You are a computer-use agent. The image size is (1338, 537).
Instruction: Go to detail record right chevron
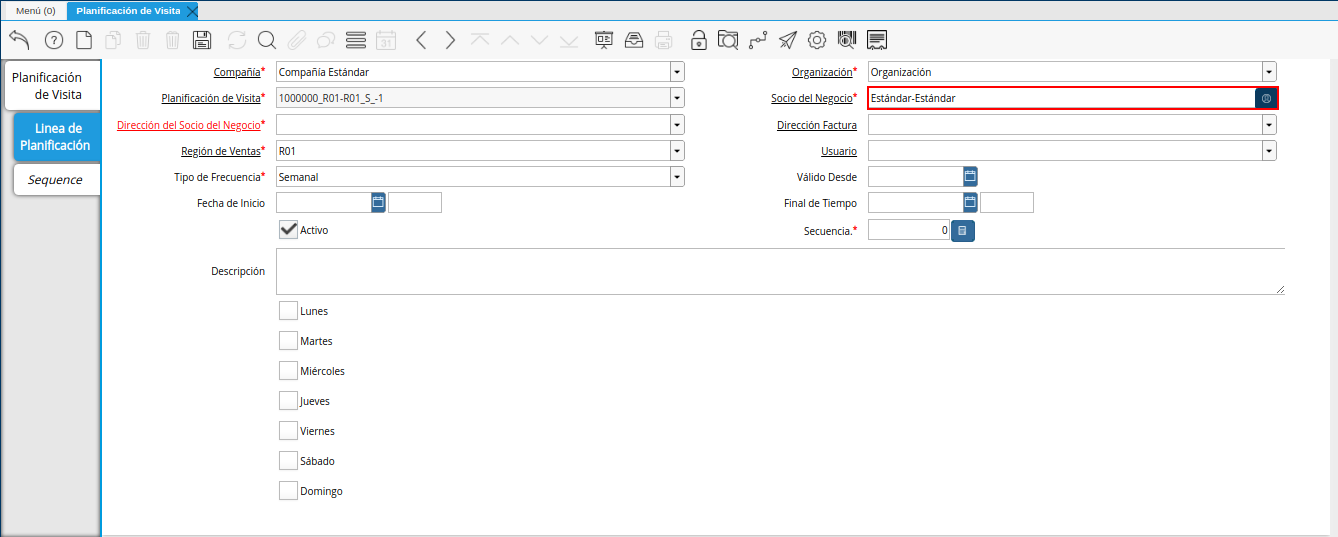pyautogui.click(x=450, y=40)
